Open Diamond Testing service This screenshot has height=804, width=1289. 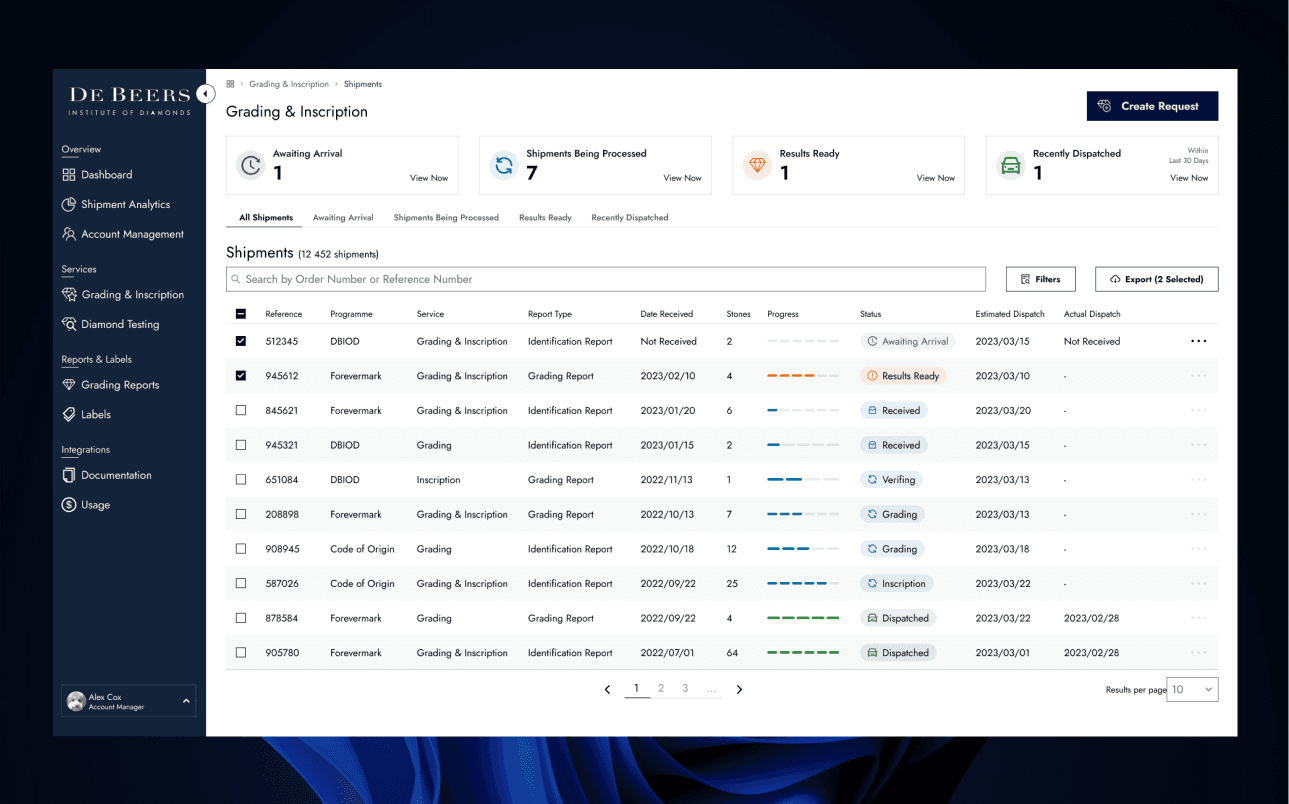[110, 324]
